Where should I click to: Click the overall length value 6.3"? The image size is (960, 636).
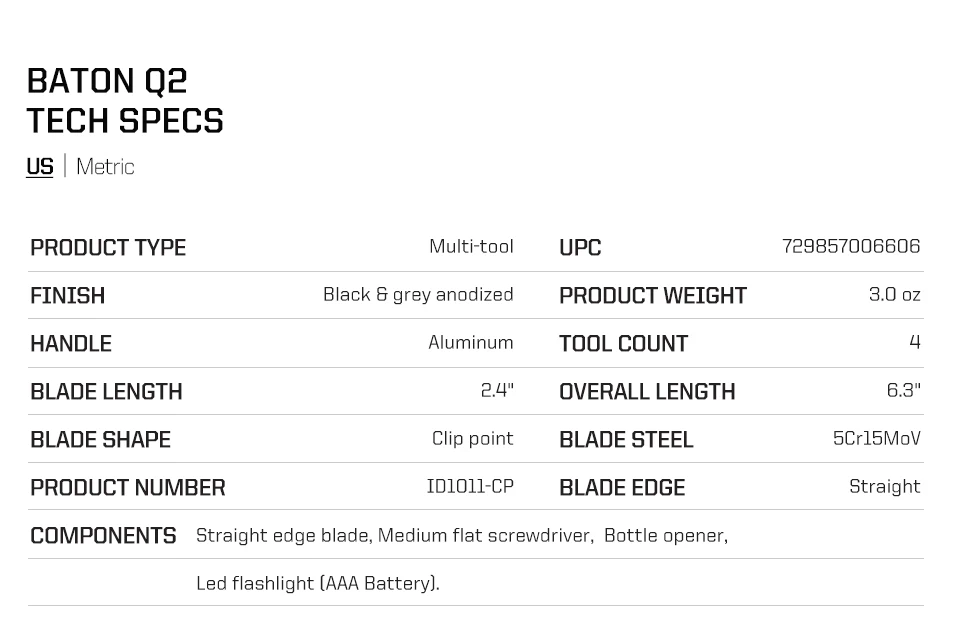[904, 390]
